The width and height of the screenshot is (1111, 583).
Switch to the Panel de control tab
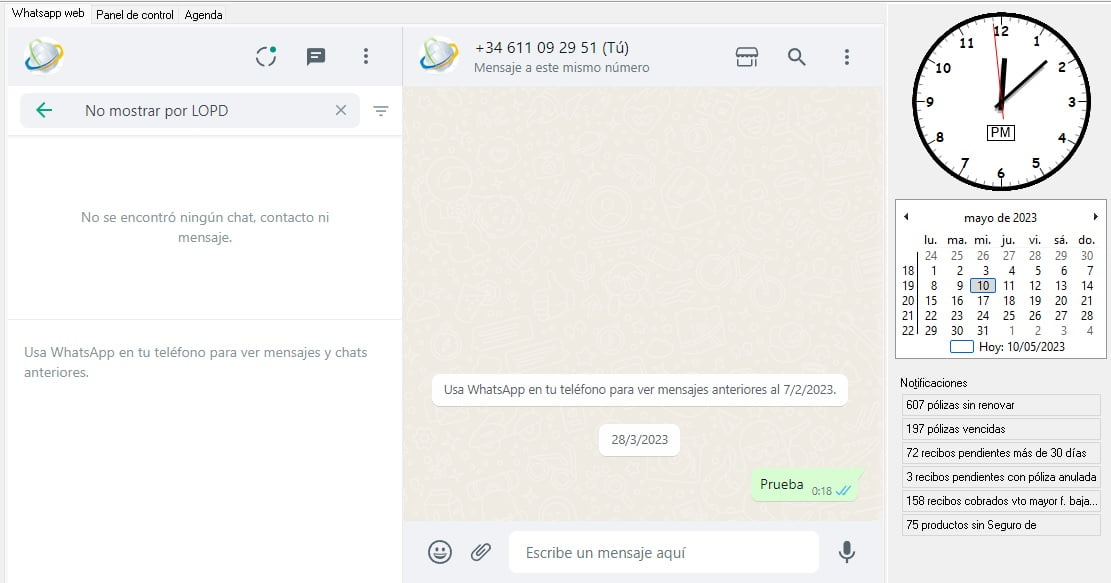pos(135,15)
